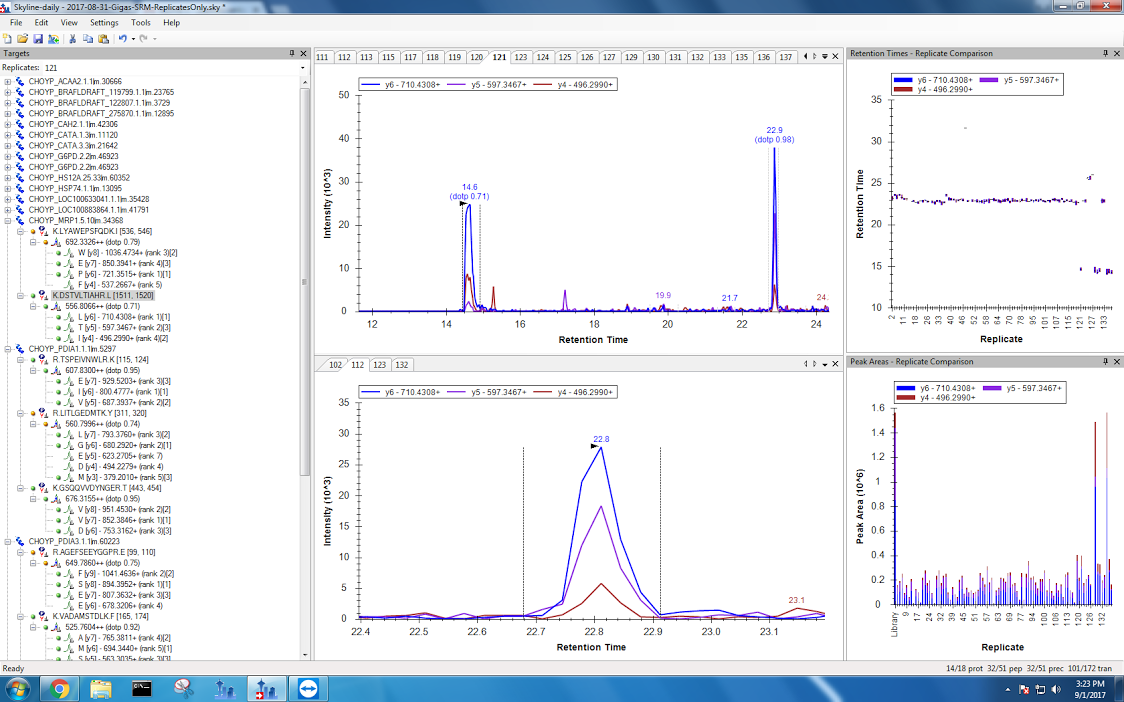The height and width of the screenshot is (702, 1124).
Task: Open the Settings menu
Action: coord(104,22)
